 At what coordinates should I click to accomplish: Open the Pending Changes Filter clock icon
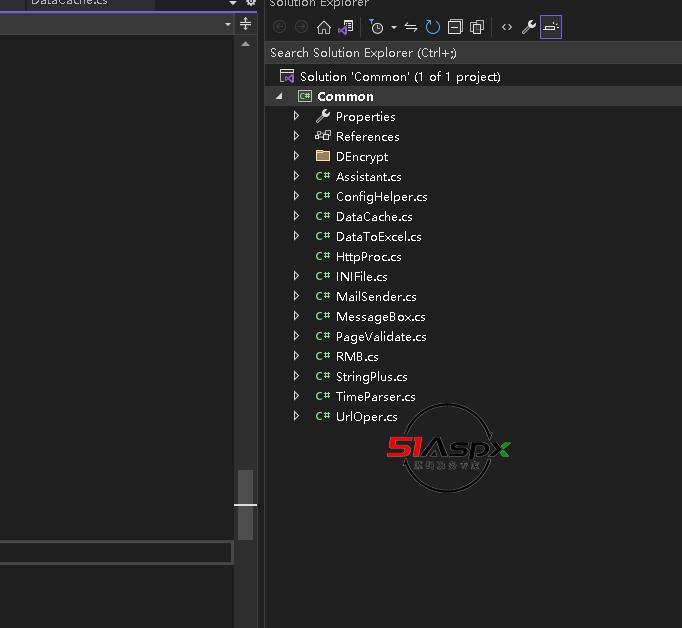tap(376, 27)
